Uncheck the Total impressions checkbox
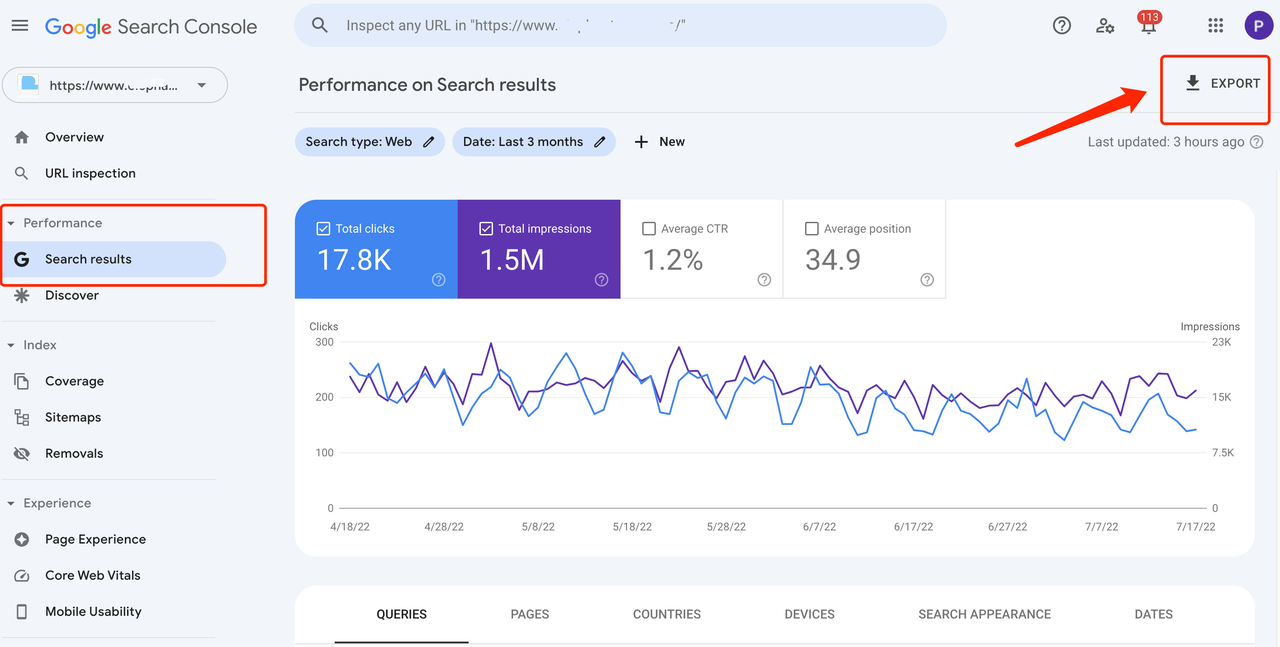This screenshot has height=647, width=1280. [486, 229]
